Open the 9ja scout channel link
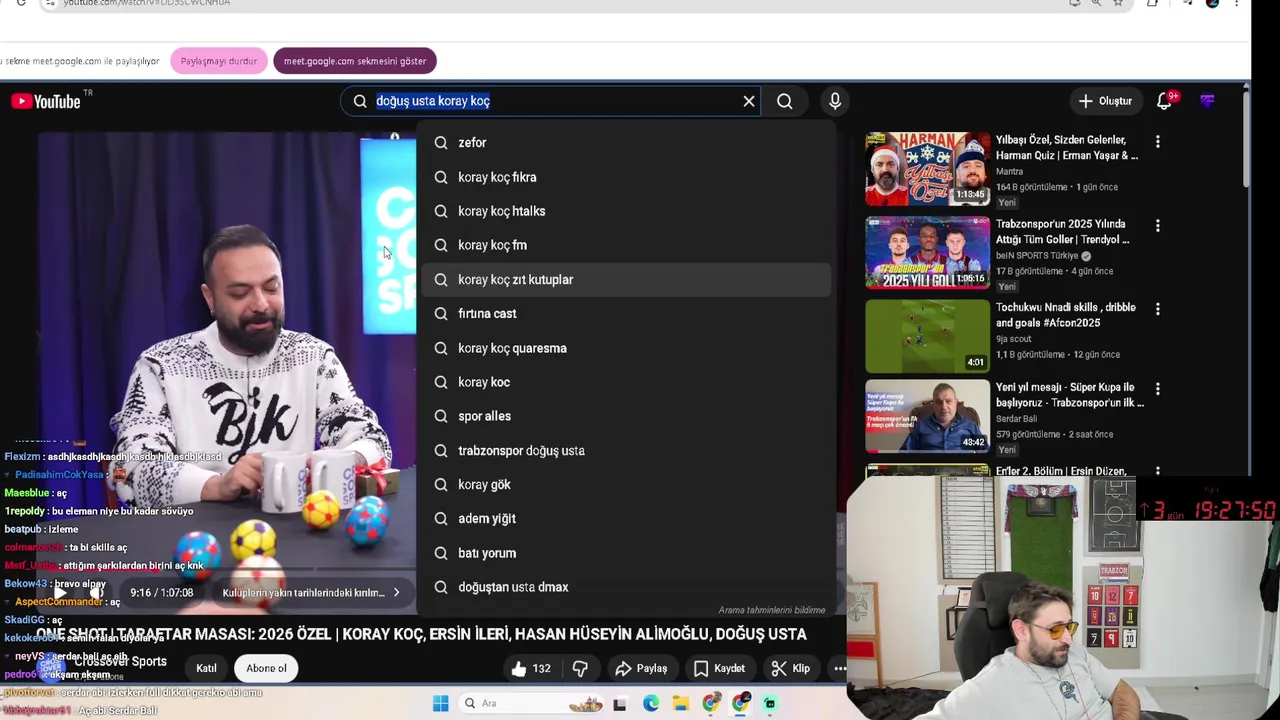 coord(1015,339)
